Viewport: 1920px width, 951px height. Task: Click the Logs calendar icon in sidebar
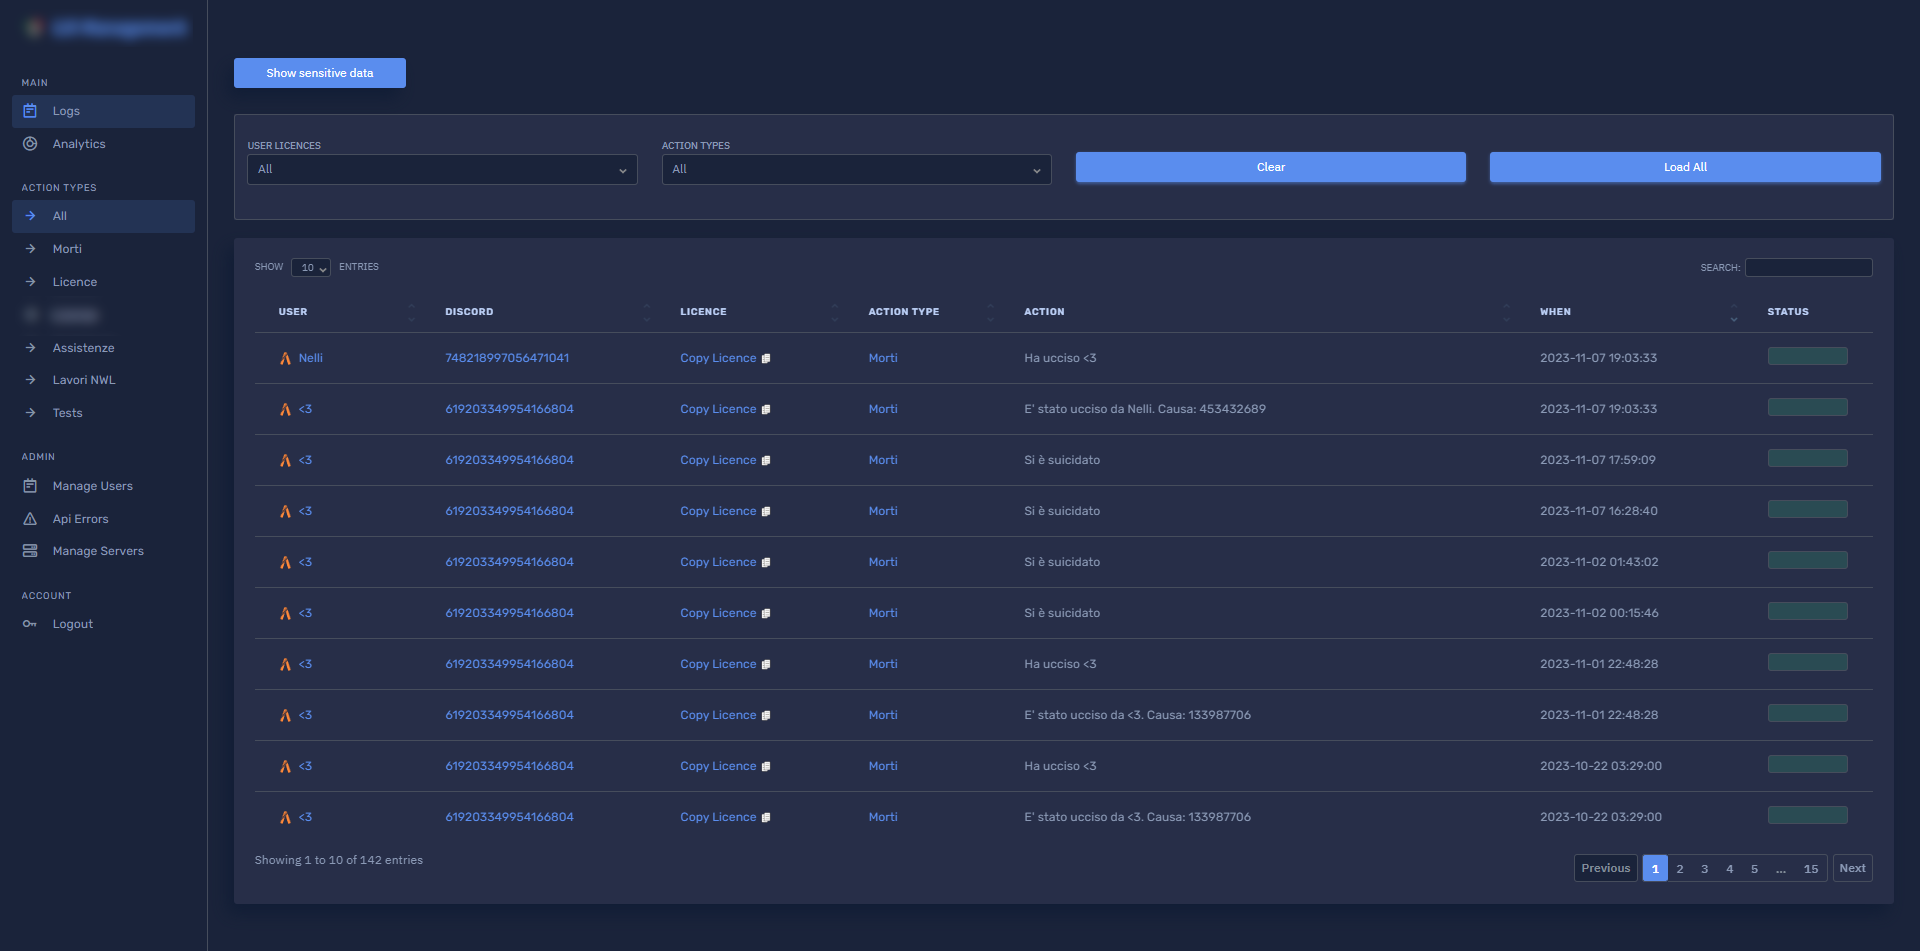[30, 111]
